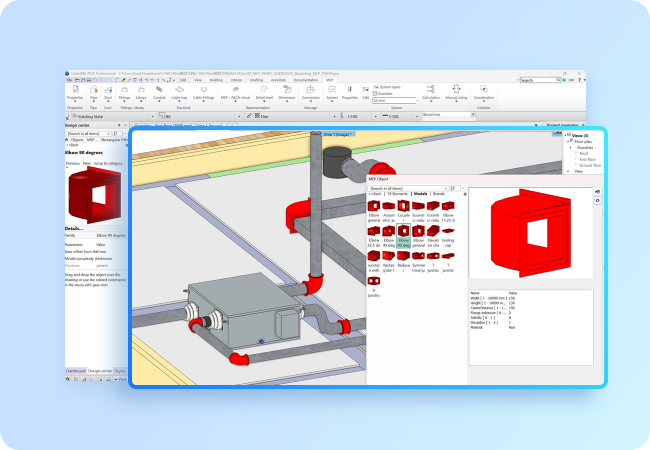Viewport: 650px width, 450px height.
Task: Enable the Overrides checkbox
Action: pos(375,94)
